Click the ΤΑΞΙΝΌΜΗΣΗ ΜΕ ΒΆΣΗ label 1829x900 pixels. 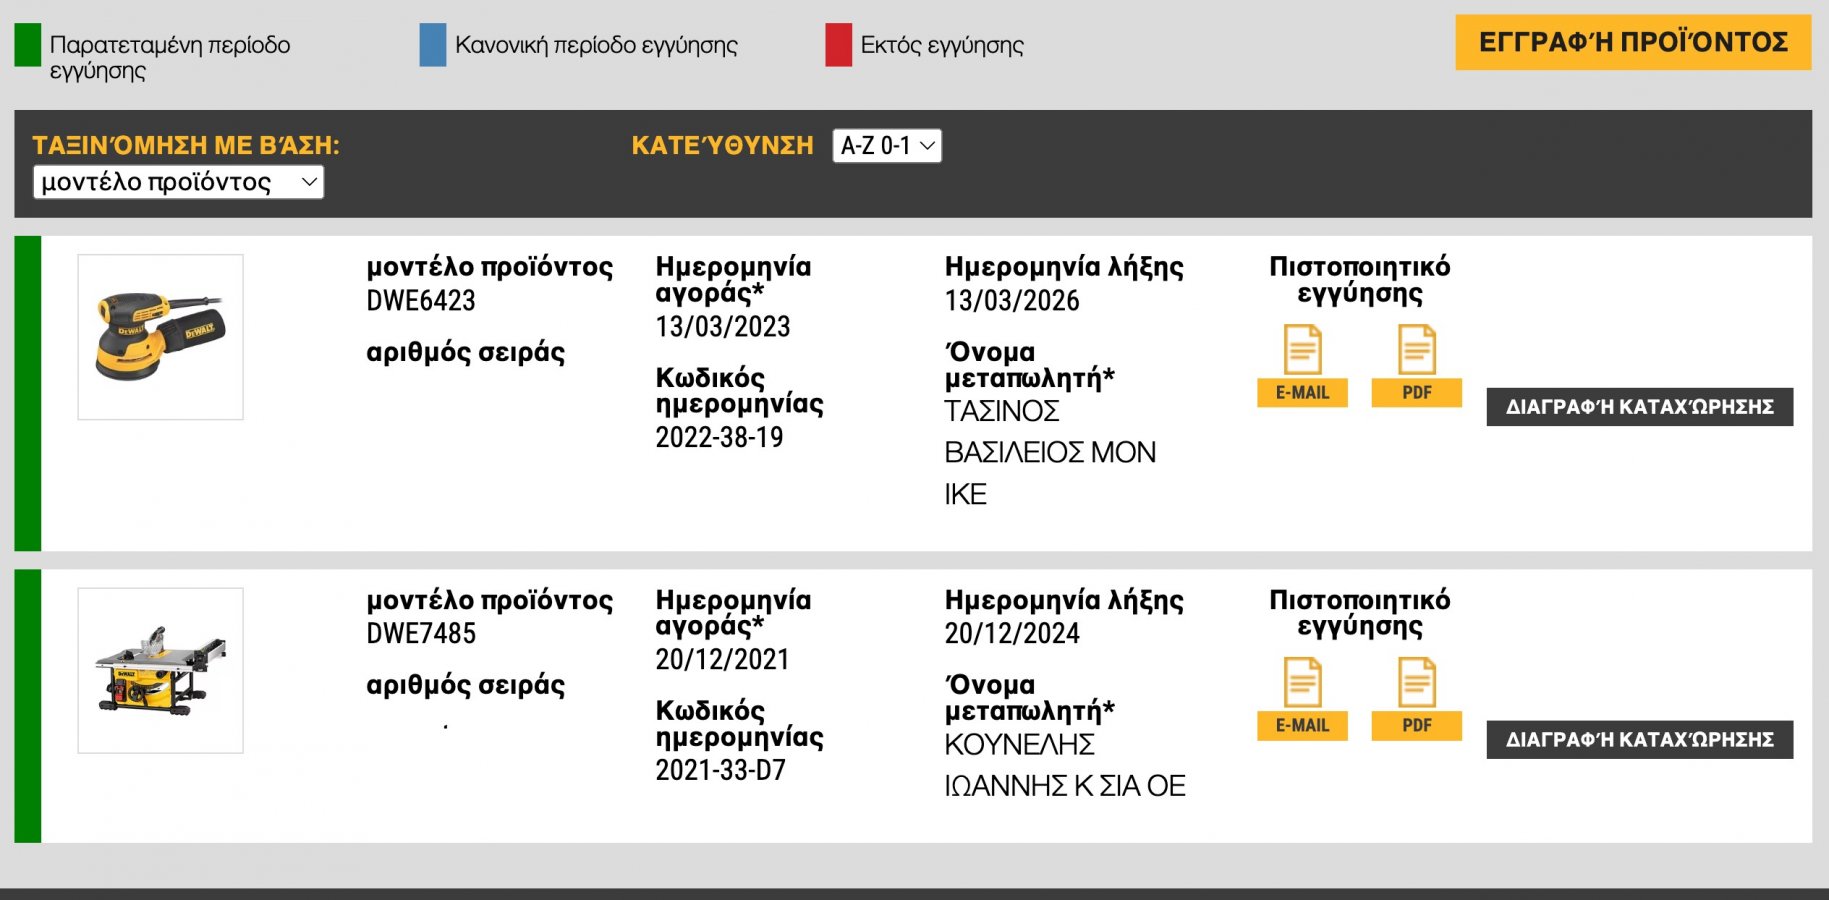click(x=186, y=145)
